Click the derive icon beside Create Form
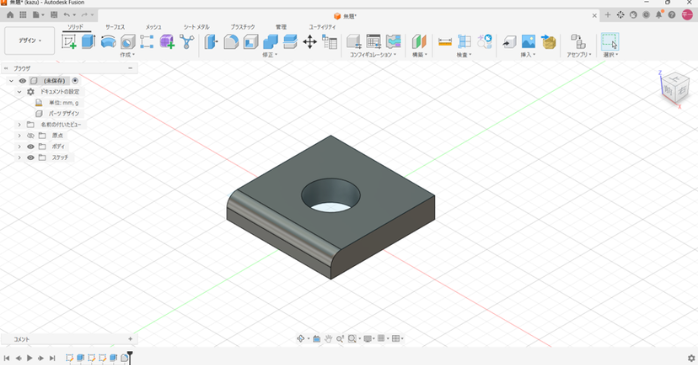This screenshot has width=698, height=365. point(187,42)
